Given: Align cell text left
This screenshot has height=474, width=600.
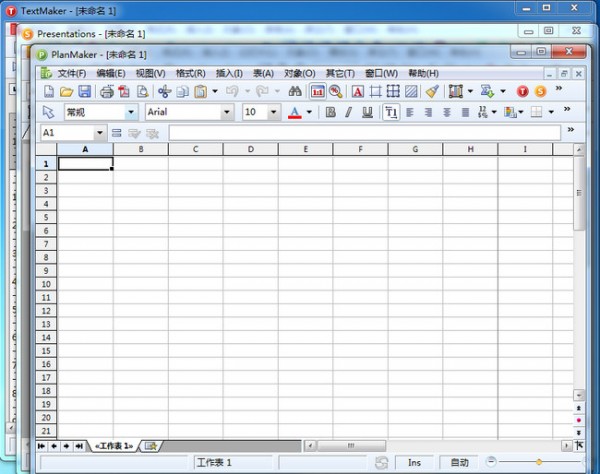Looking at the screenshot, I should (410, 112).
